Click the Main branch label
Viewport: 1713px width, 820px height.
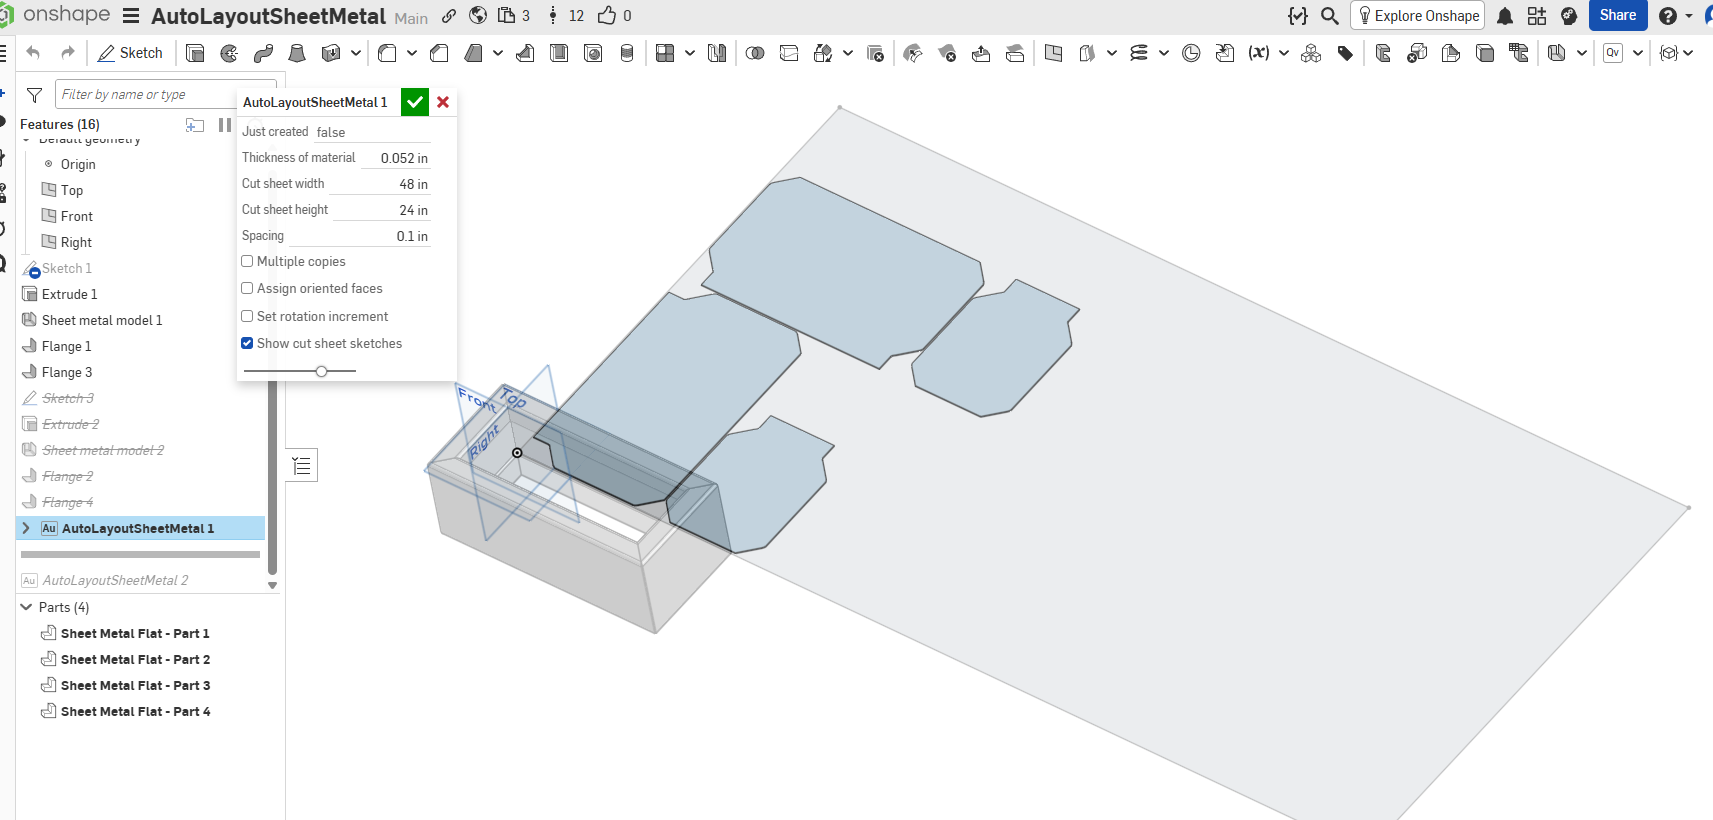click(411, 18)
